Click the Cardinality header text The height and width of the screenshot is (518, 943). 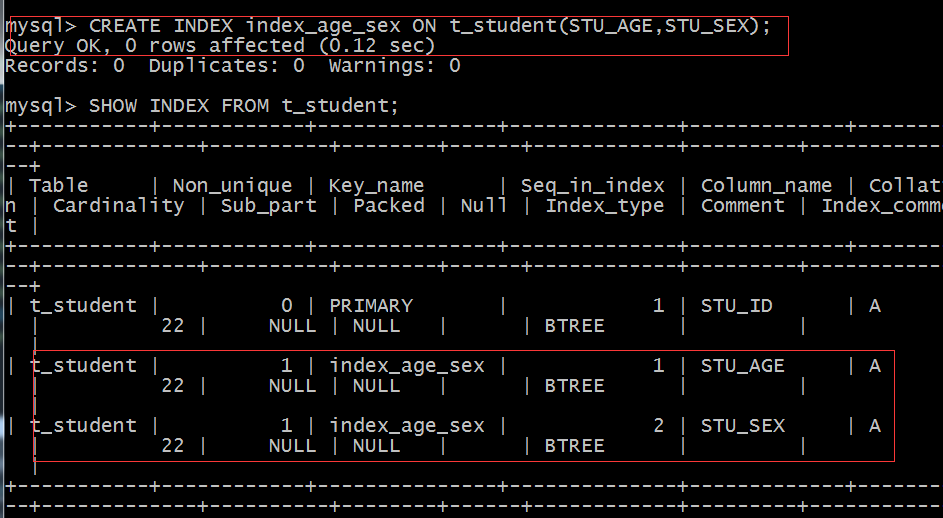pos(118,206)
